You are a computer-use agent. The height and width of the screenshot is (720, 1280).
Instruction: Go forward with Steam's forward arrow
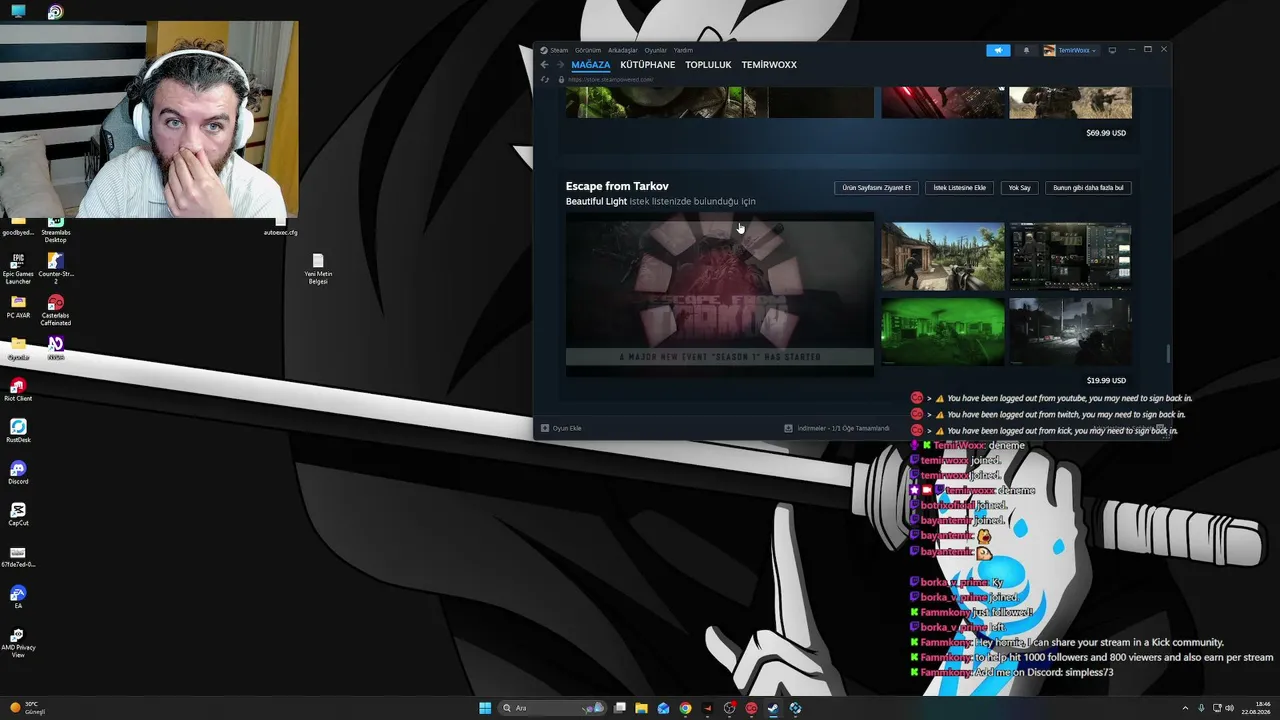(560, 65)
